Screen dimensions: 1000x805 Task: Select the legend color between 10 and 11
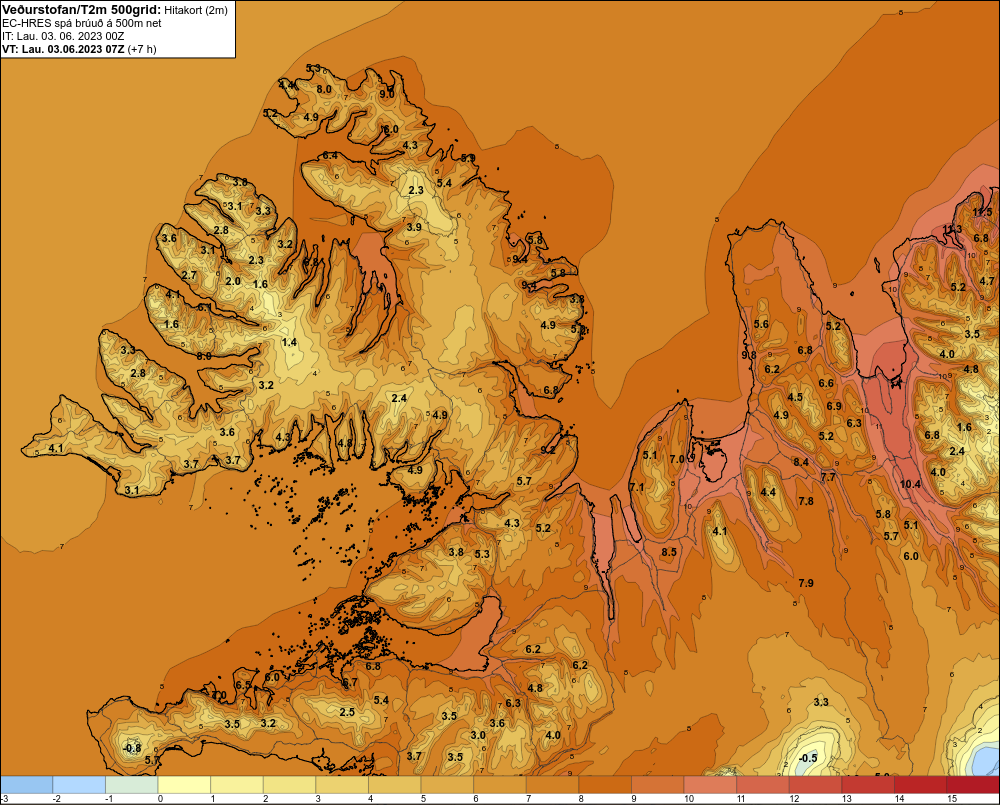[710, 785]
